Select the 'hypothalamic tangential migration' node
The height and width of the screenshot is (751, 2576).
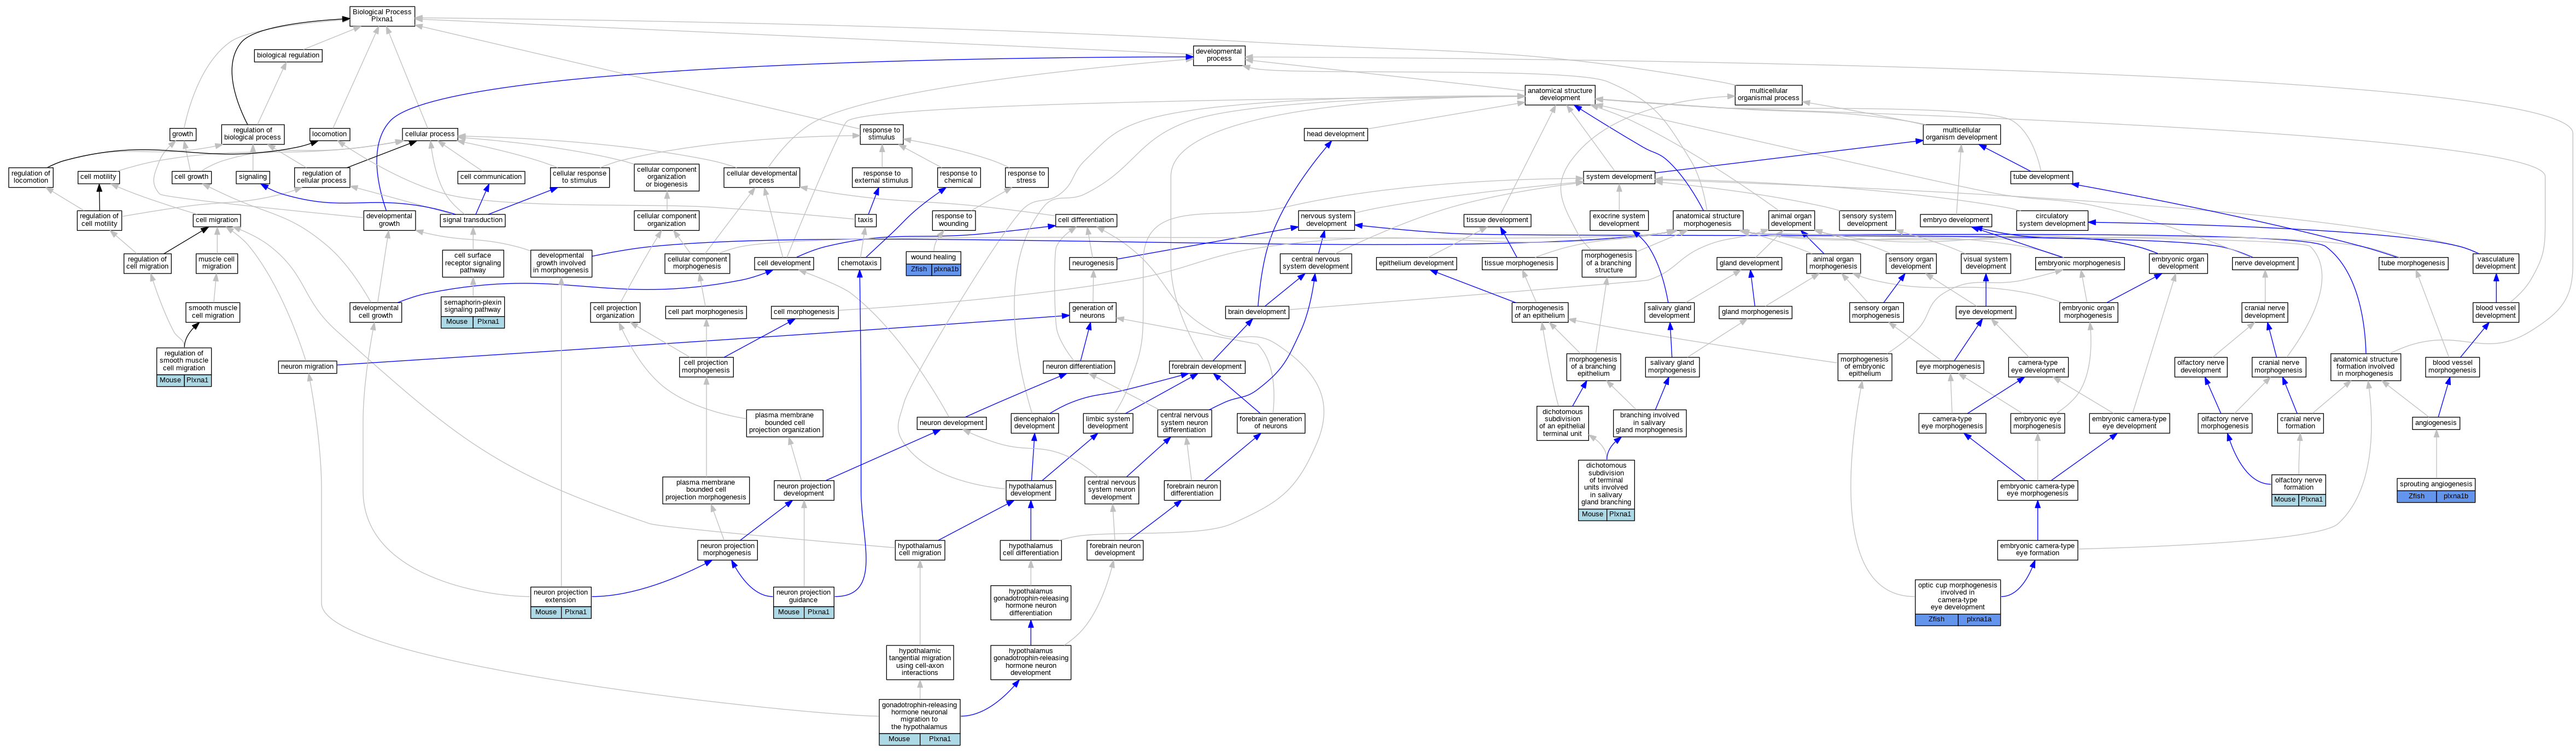pos(920,662)
